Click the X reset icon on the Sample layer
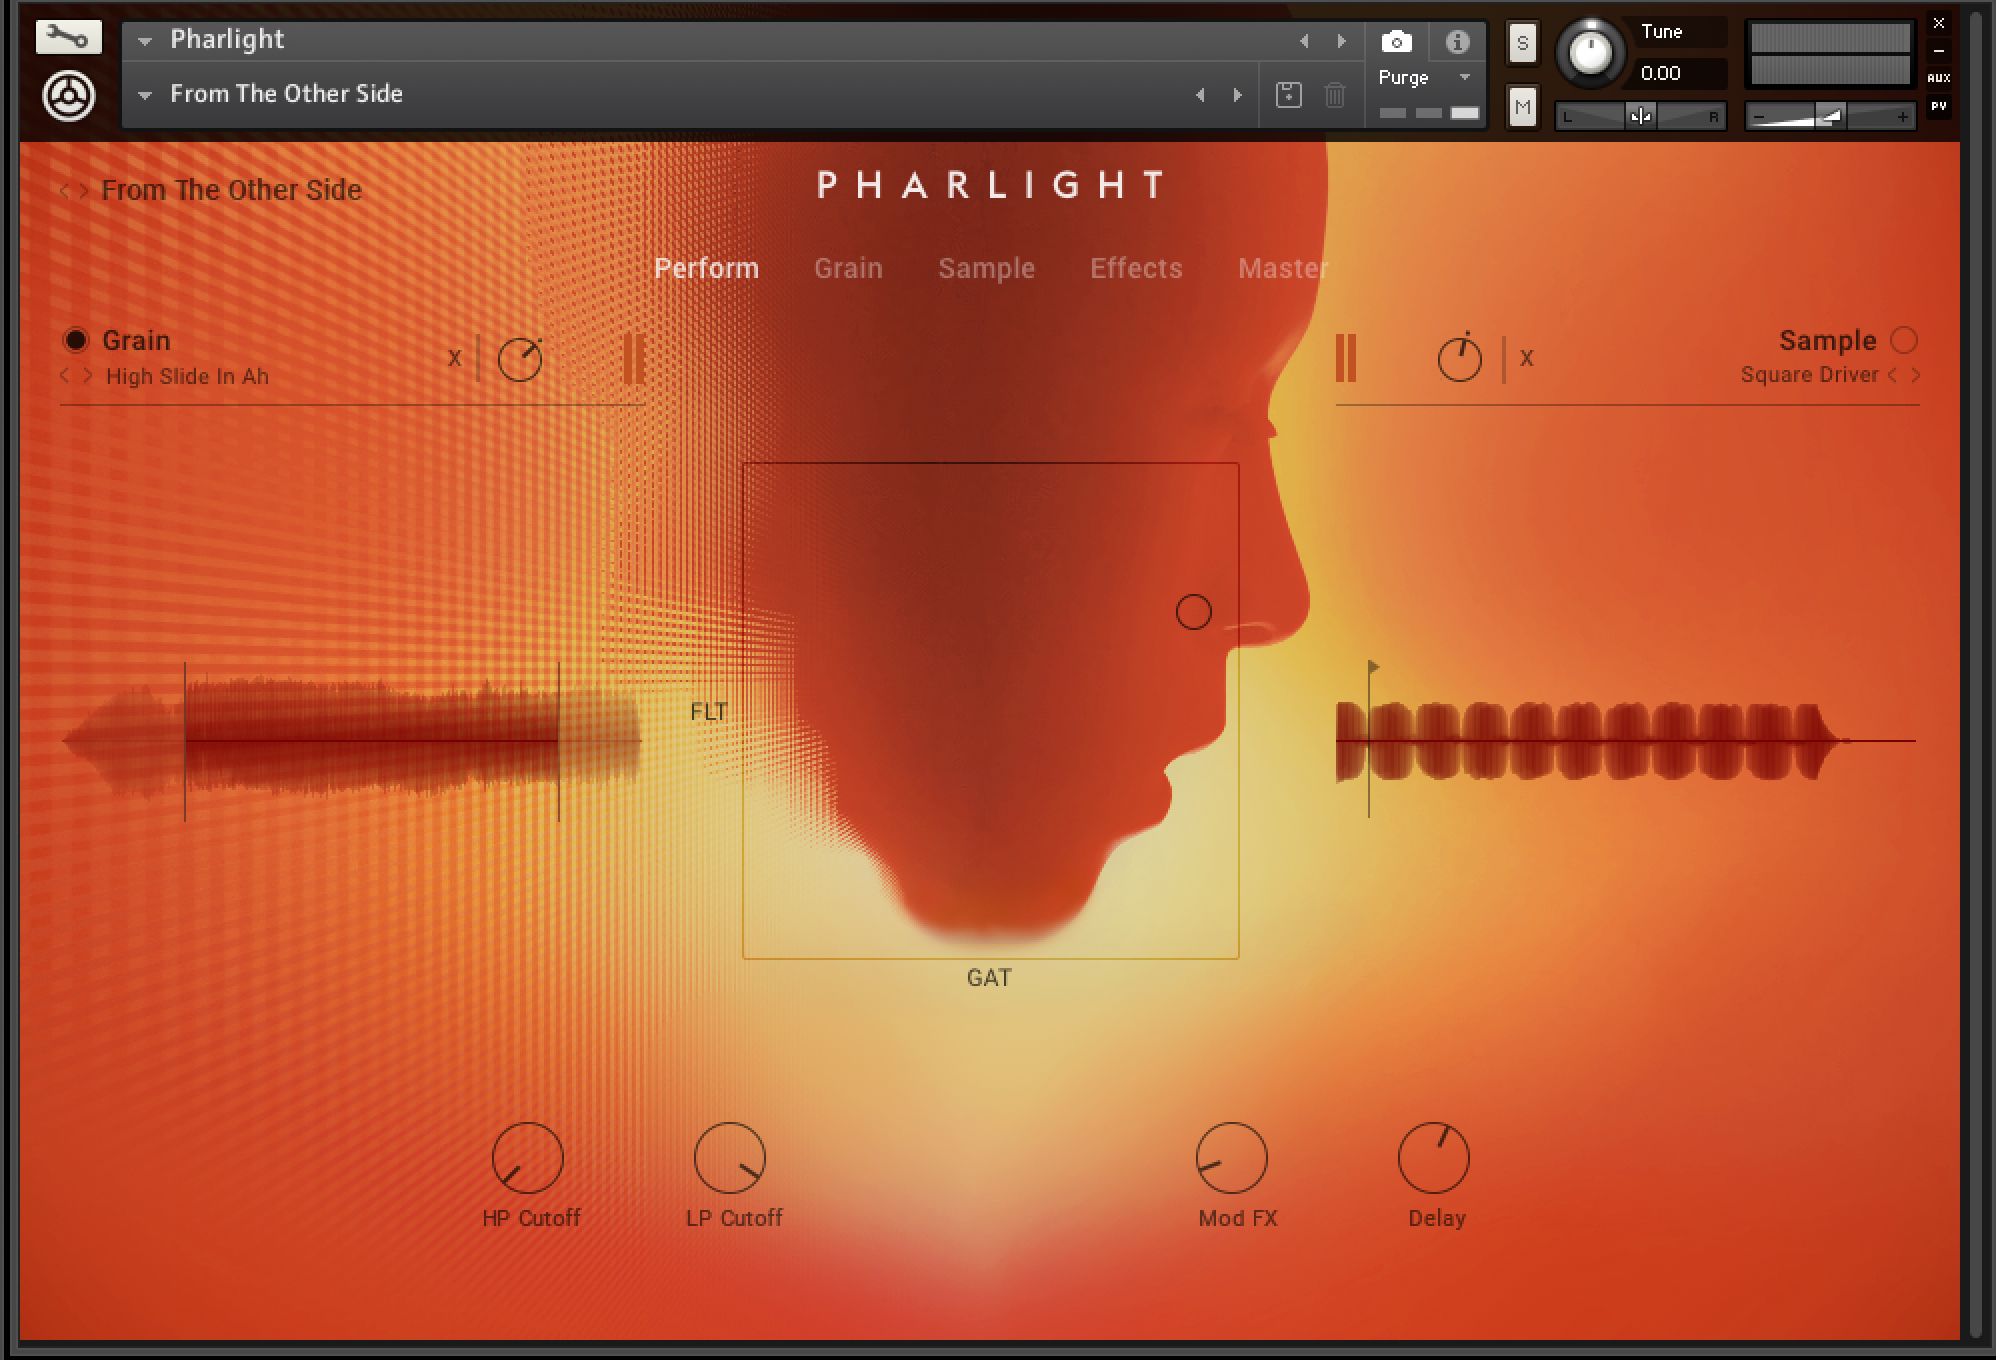This screenshot has width=1996, height=1360. 1526,360
